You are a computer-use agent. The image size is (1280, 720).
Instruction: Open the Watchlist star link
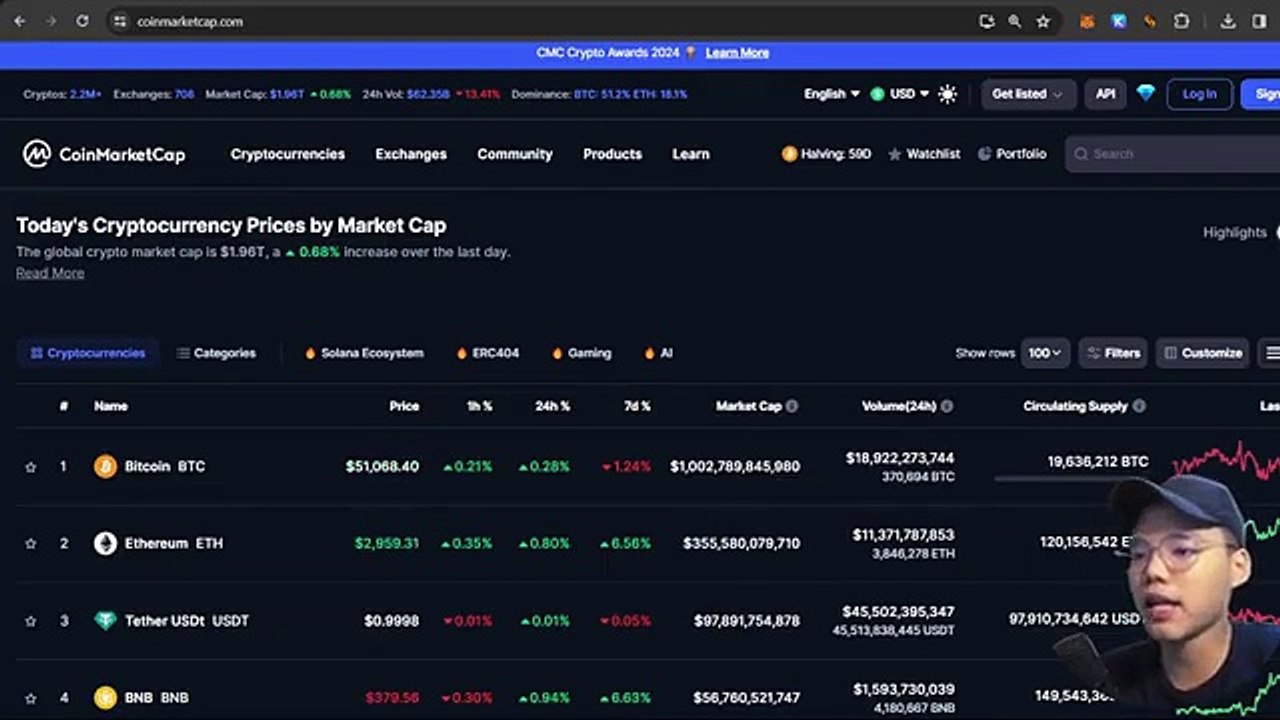(924, 154)
